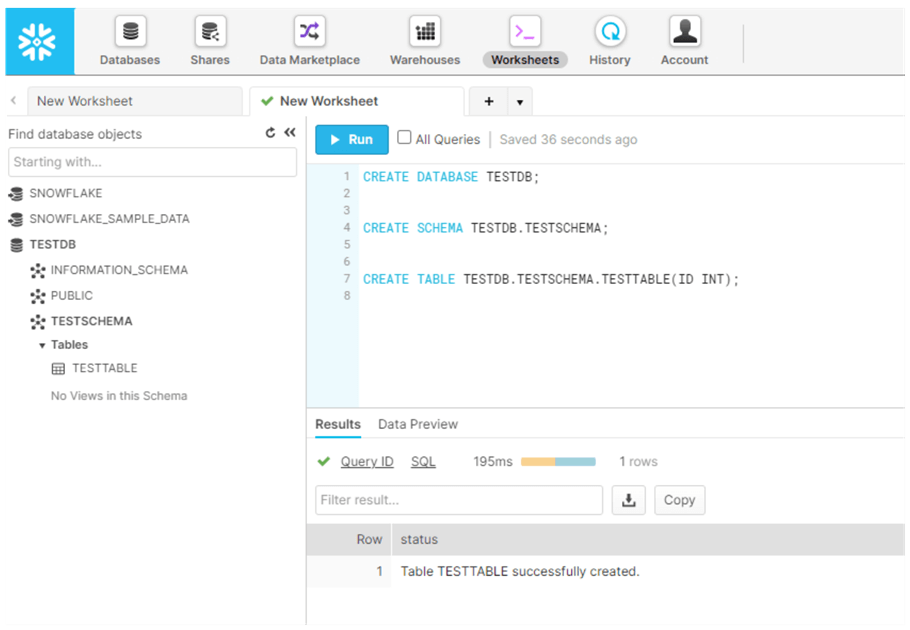Add a new worksheet with plus icon
Screen dimensions: 910x630
(x=489, y=102)
